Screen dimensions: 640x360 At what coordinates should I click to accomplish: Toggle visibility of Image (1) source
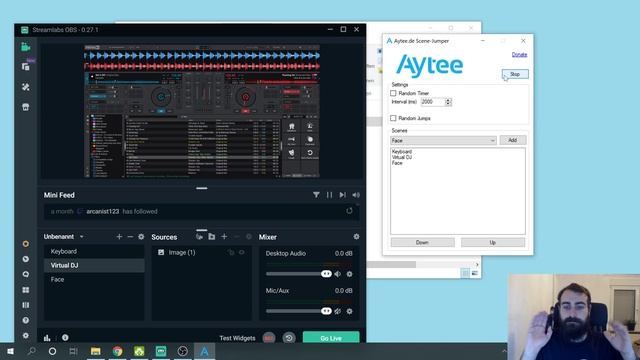coord(242,253)
